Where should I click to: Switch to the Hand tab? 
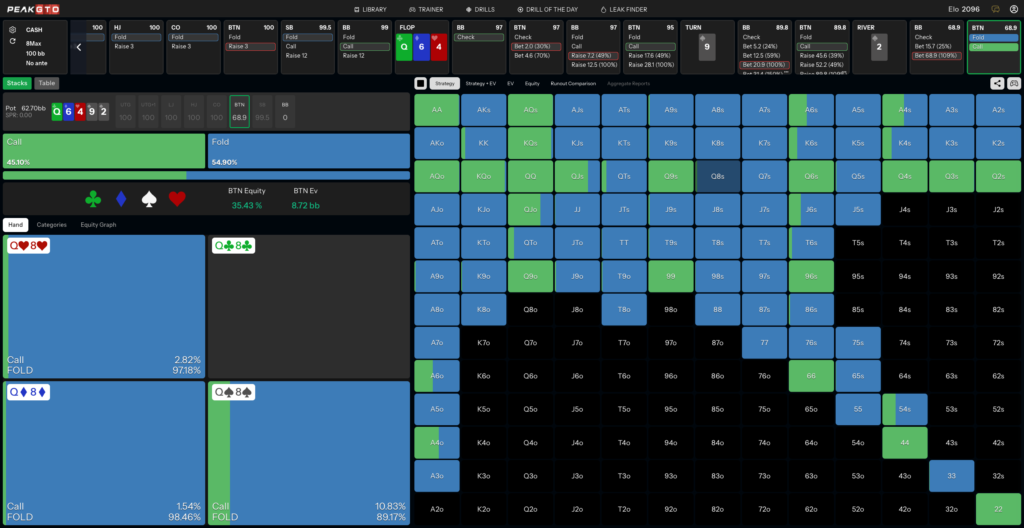[x=16, y=225]
